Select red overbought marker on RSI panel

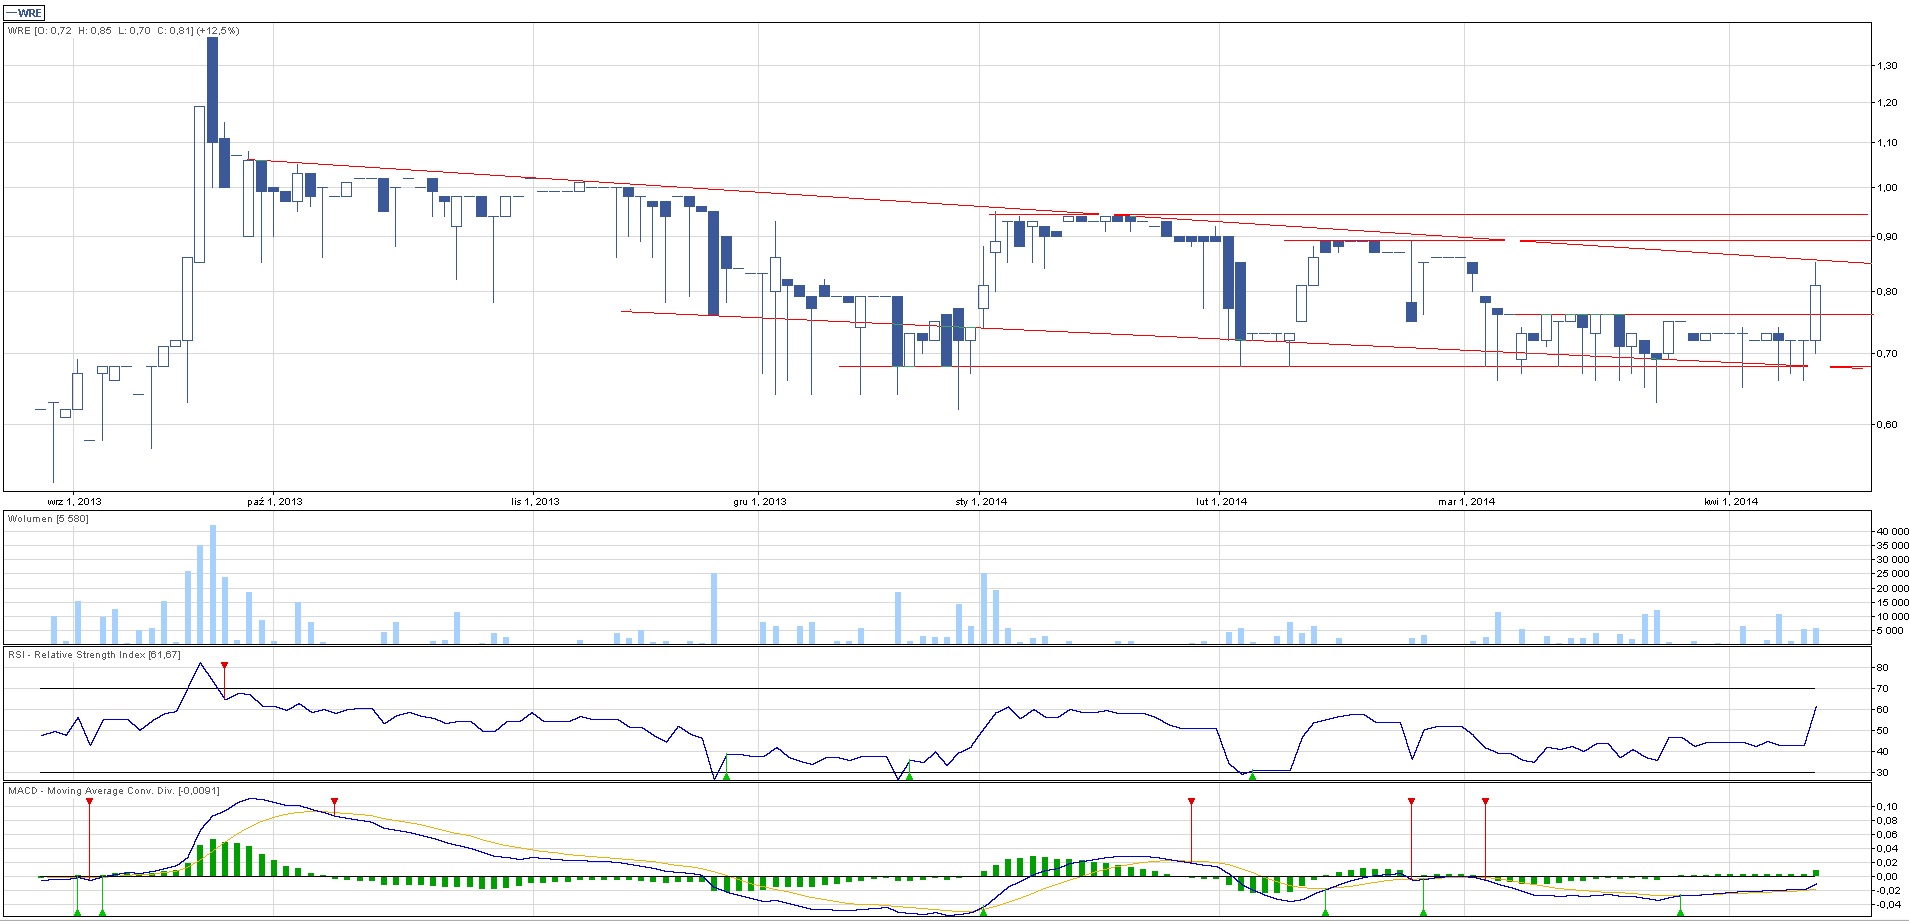pyautogui.click(x=224, y=665)
